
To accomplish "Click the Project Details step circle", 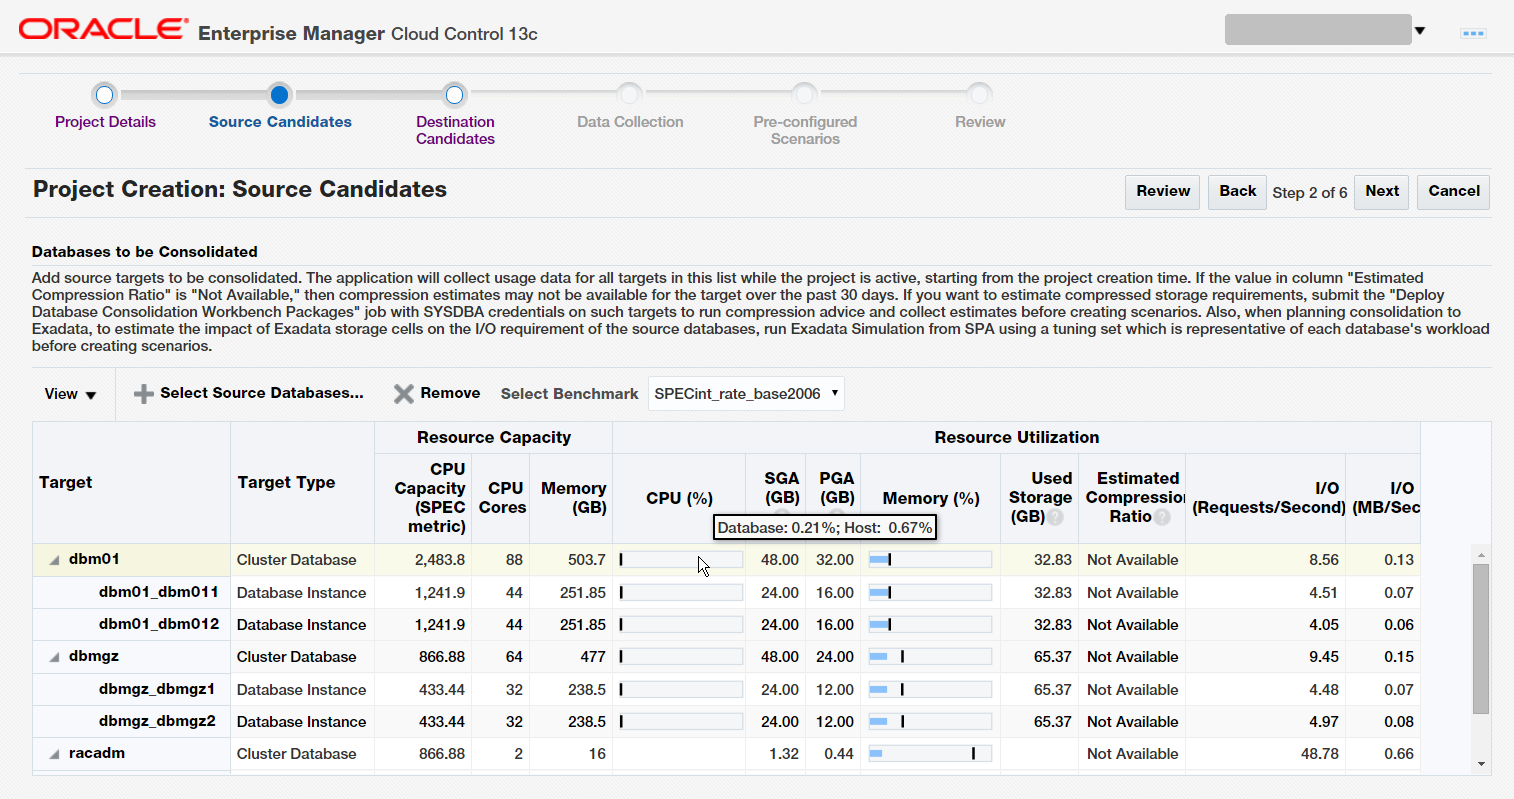I will (105, 95).
